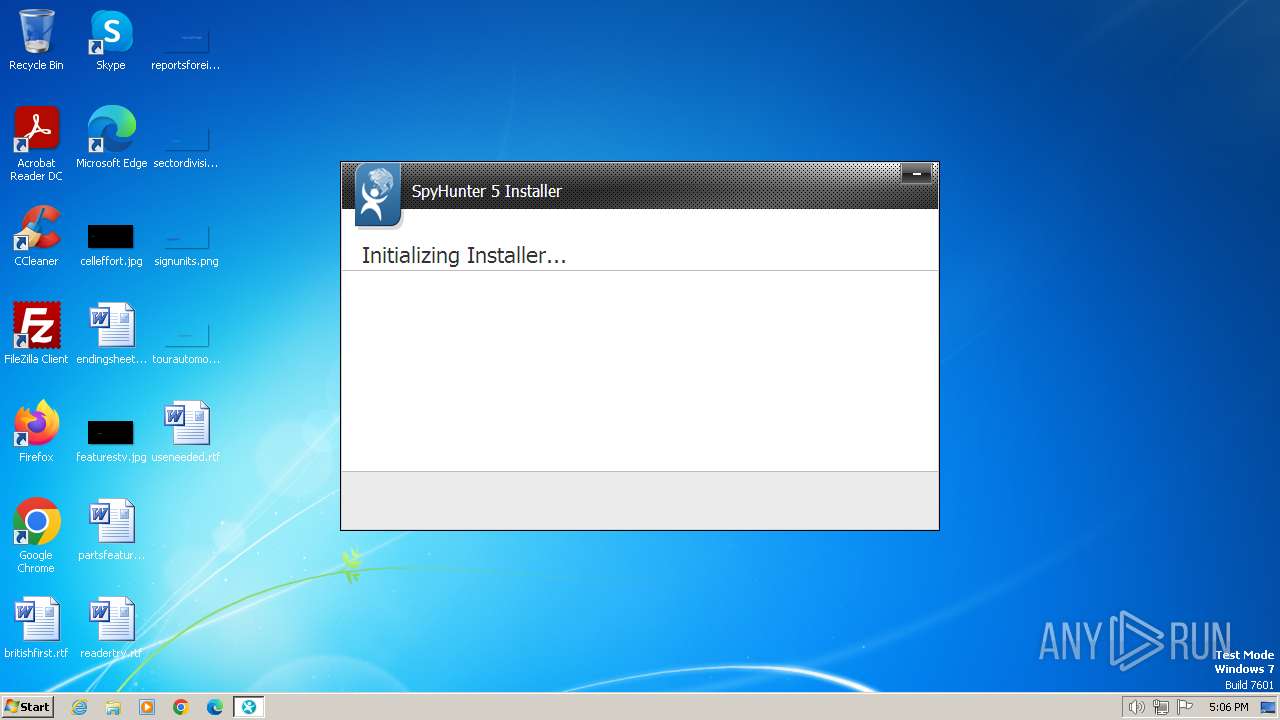Select the readertry.rtf document

click(111, 628)
